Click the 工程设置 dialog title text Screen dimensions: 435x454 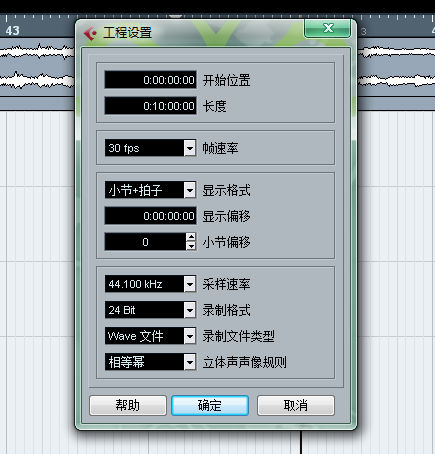(127, 33)
